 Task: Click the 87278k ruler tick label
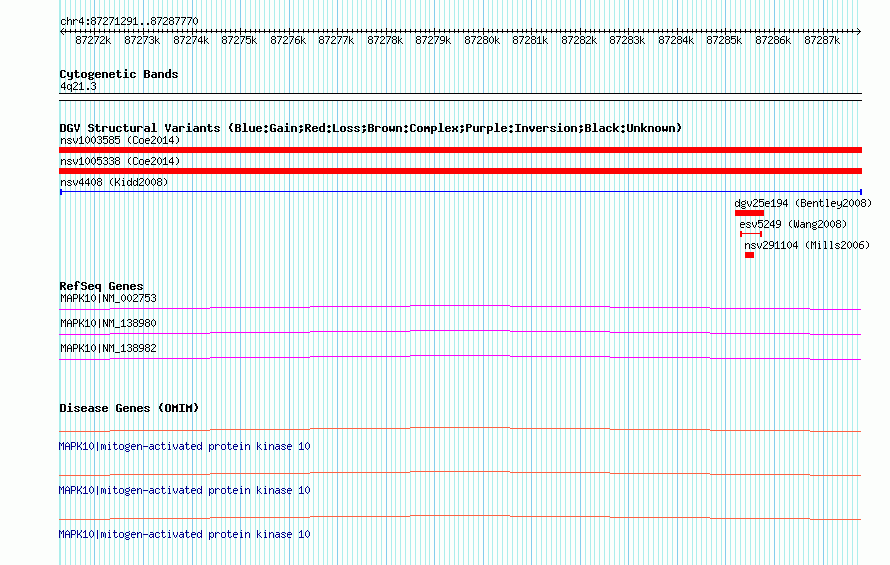[385, 40]
